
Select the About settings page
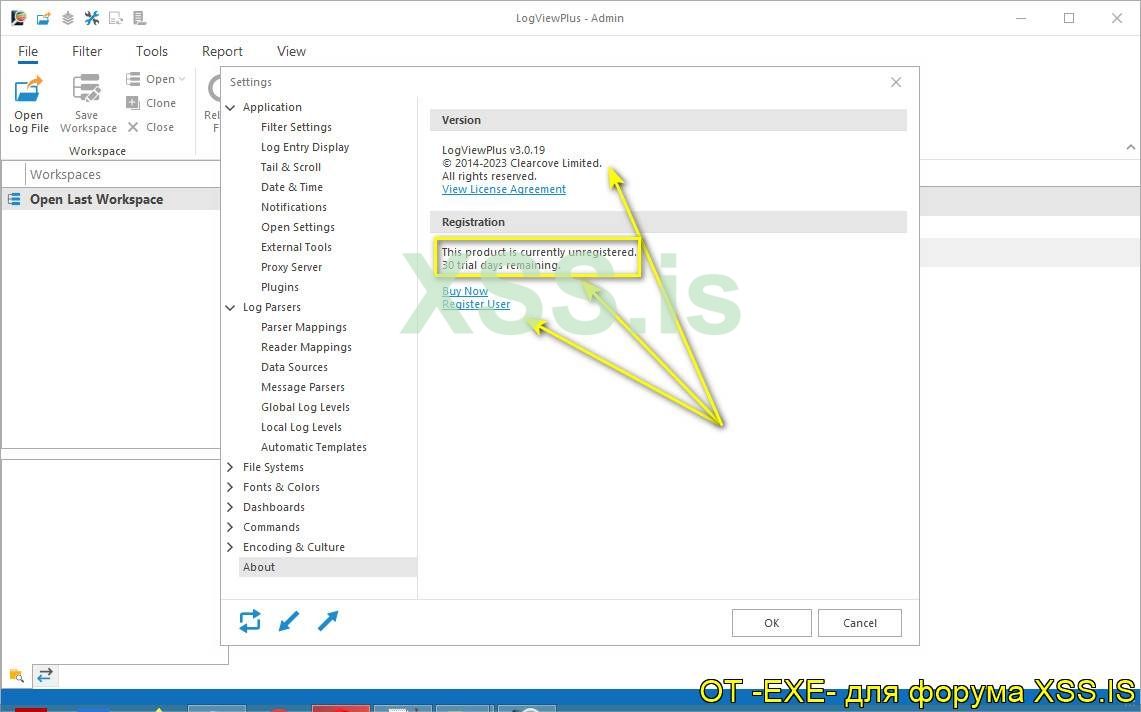(327, 567)
